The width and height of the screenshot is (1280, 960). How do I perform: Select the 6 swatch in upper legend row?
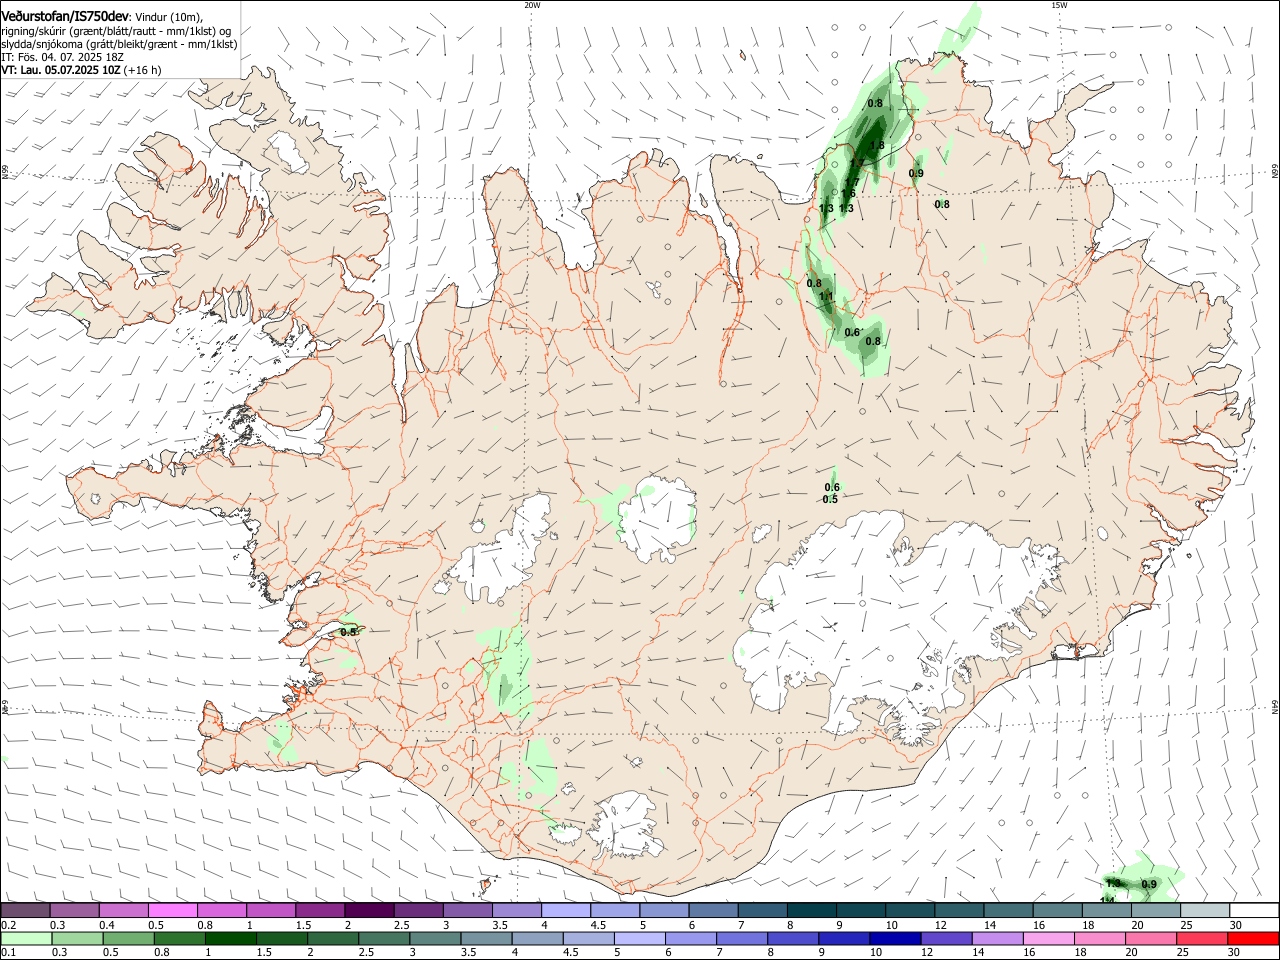pyautogui.click(x=711, y=910)
